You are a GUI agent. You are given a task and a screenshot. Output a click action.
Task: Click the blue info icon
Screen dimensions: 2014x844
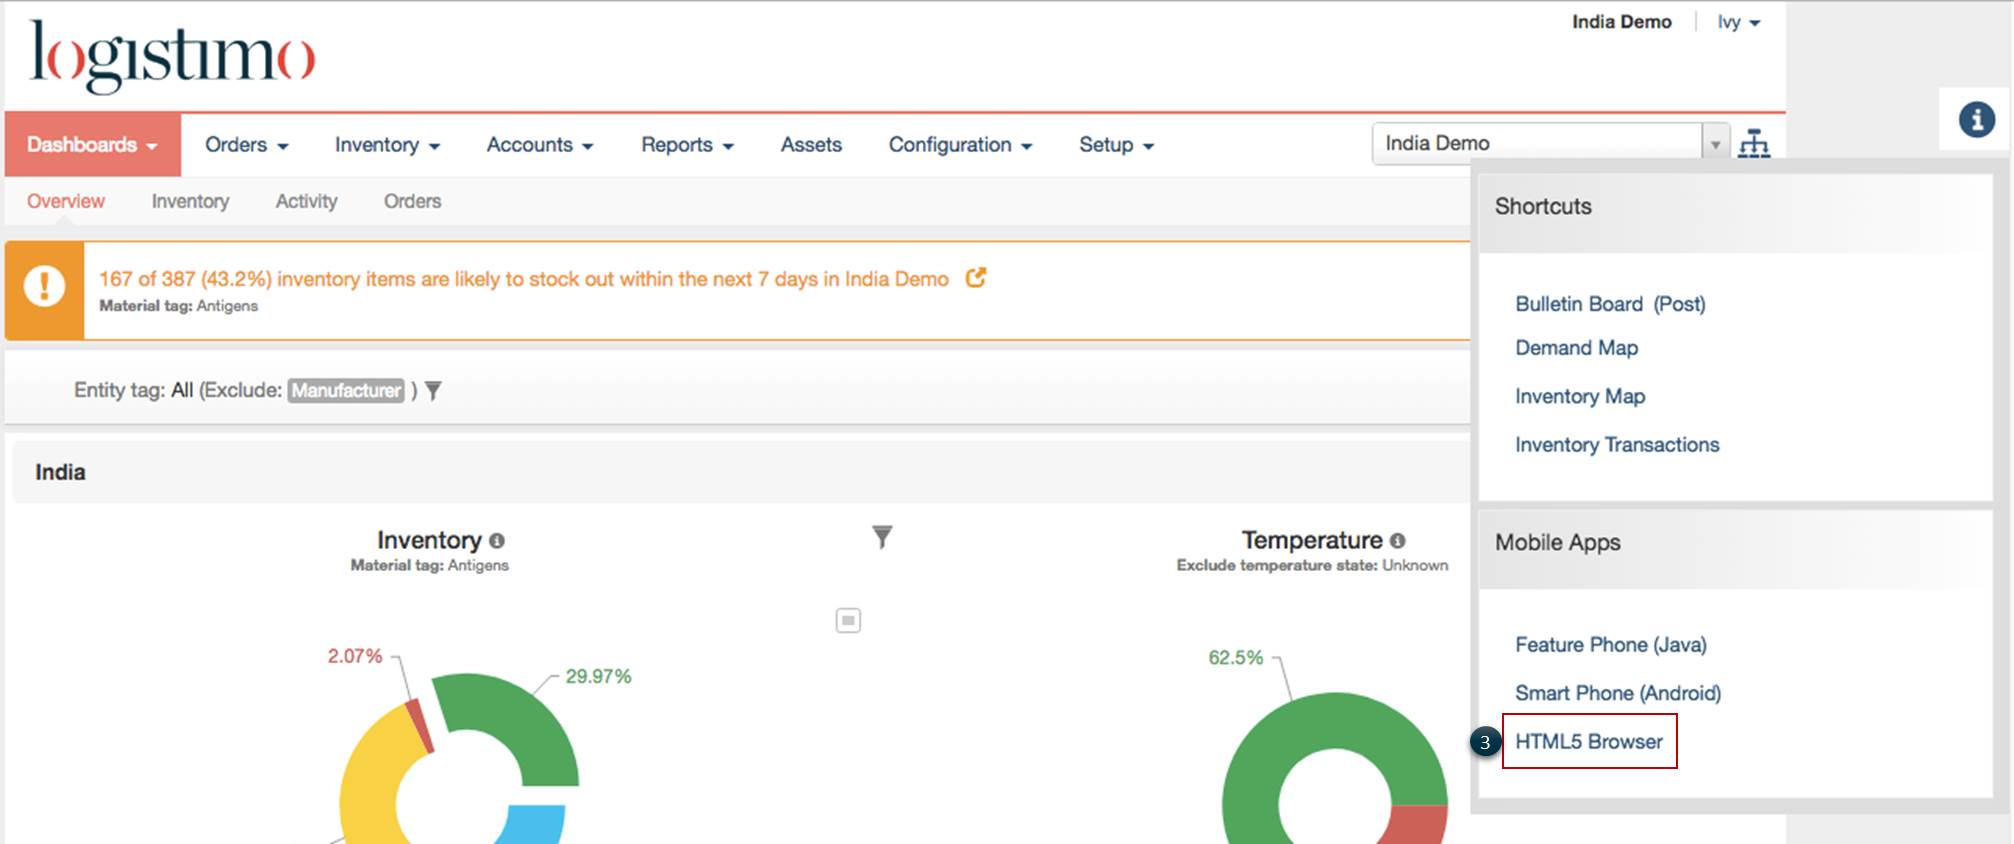coord(1976,120)
